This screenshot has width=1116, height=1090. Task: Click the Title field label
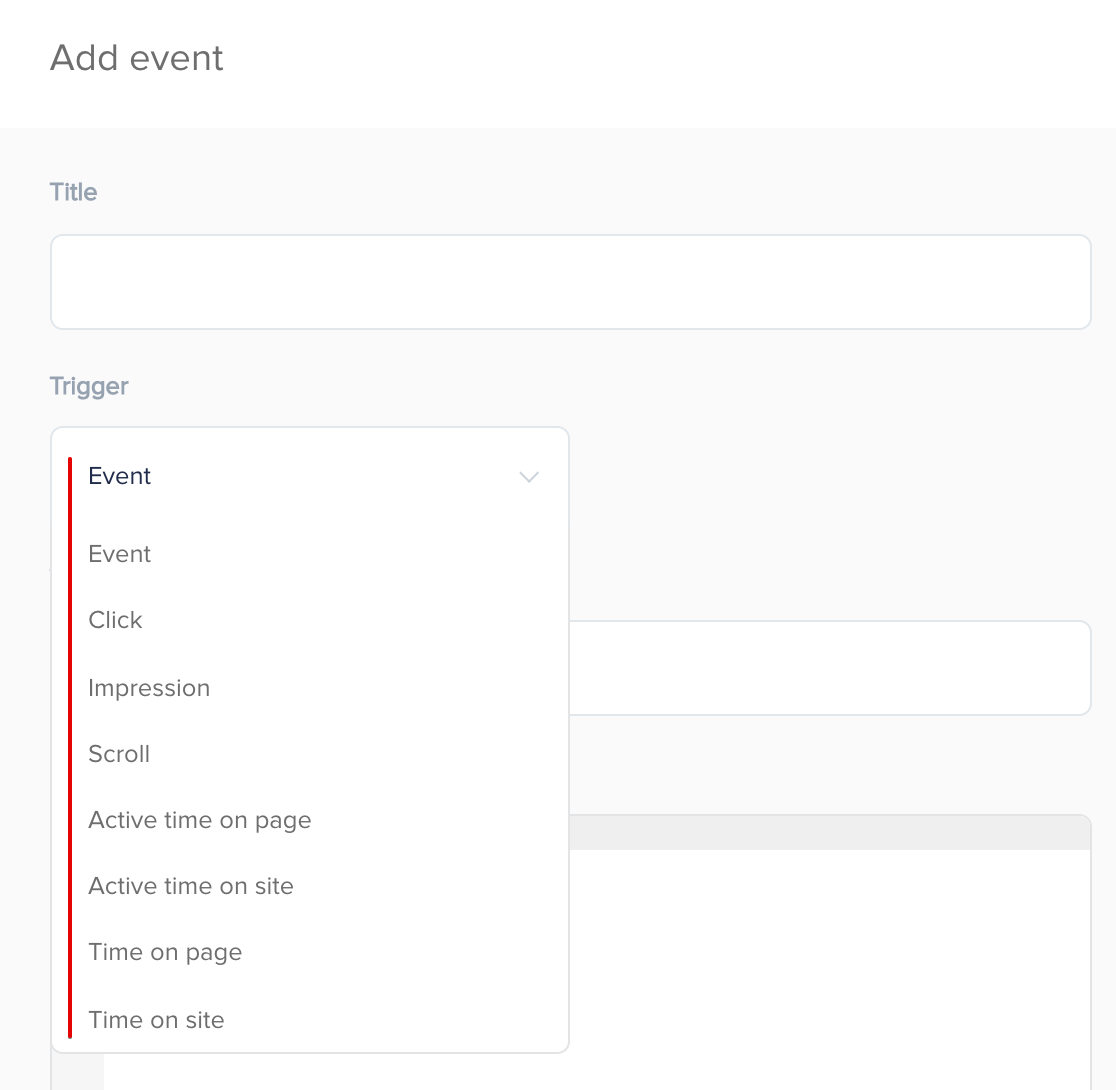(73, 192)
